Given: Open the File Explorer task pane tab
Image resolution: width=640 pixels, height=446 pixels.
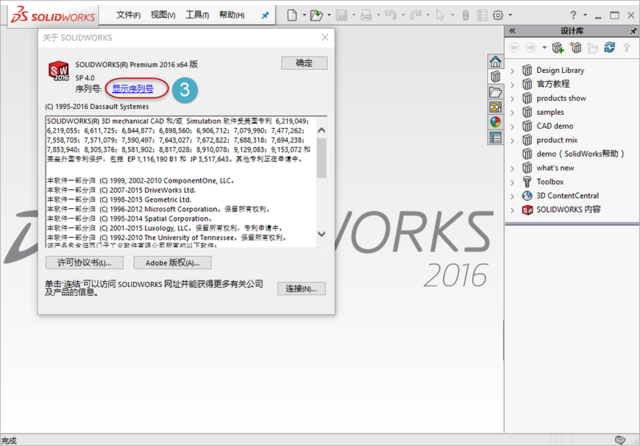Looking at the screenshot, I should (496, 92).
